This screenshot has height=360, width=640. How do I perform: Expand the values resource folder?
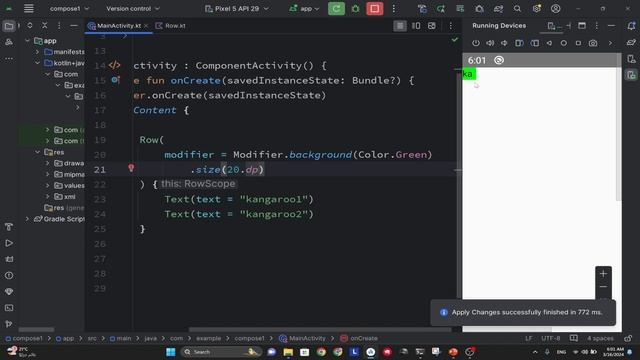[47, 185]
